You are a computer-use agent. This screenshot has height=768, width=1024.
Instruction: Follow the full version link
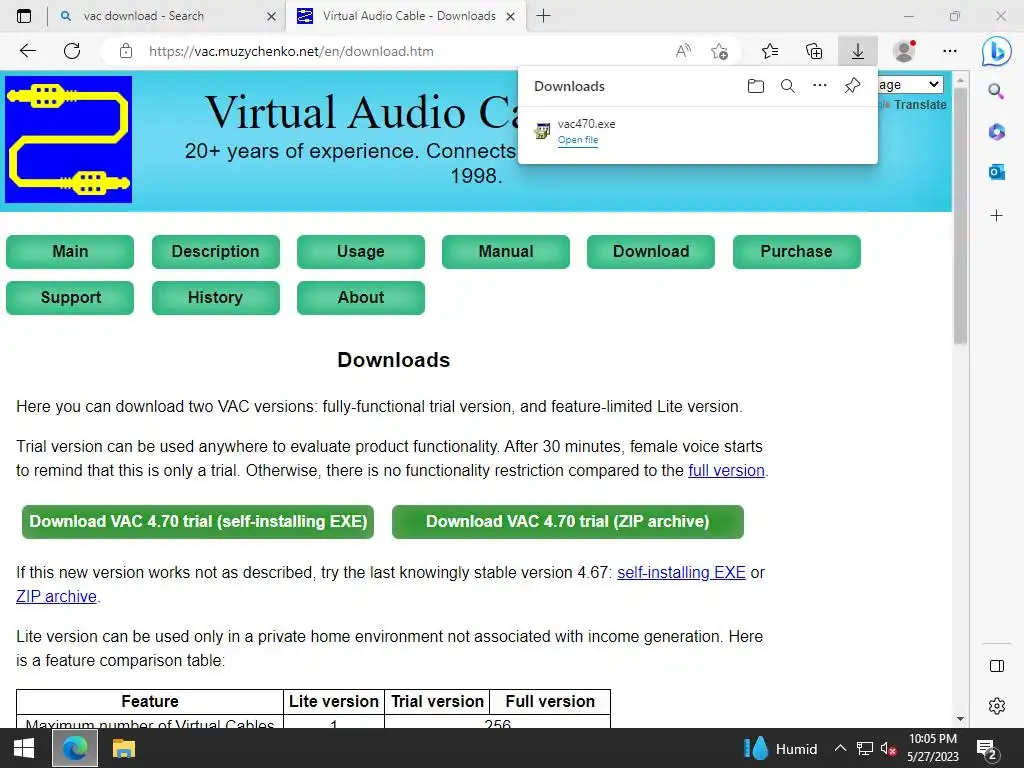726,470
